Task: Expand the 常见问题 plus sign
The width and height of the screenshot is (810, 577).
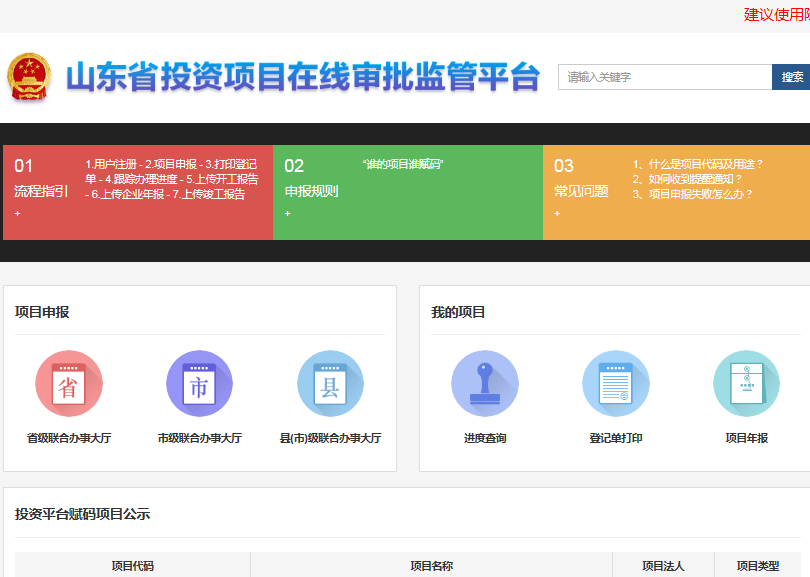Action: [557, 213]
